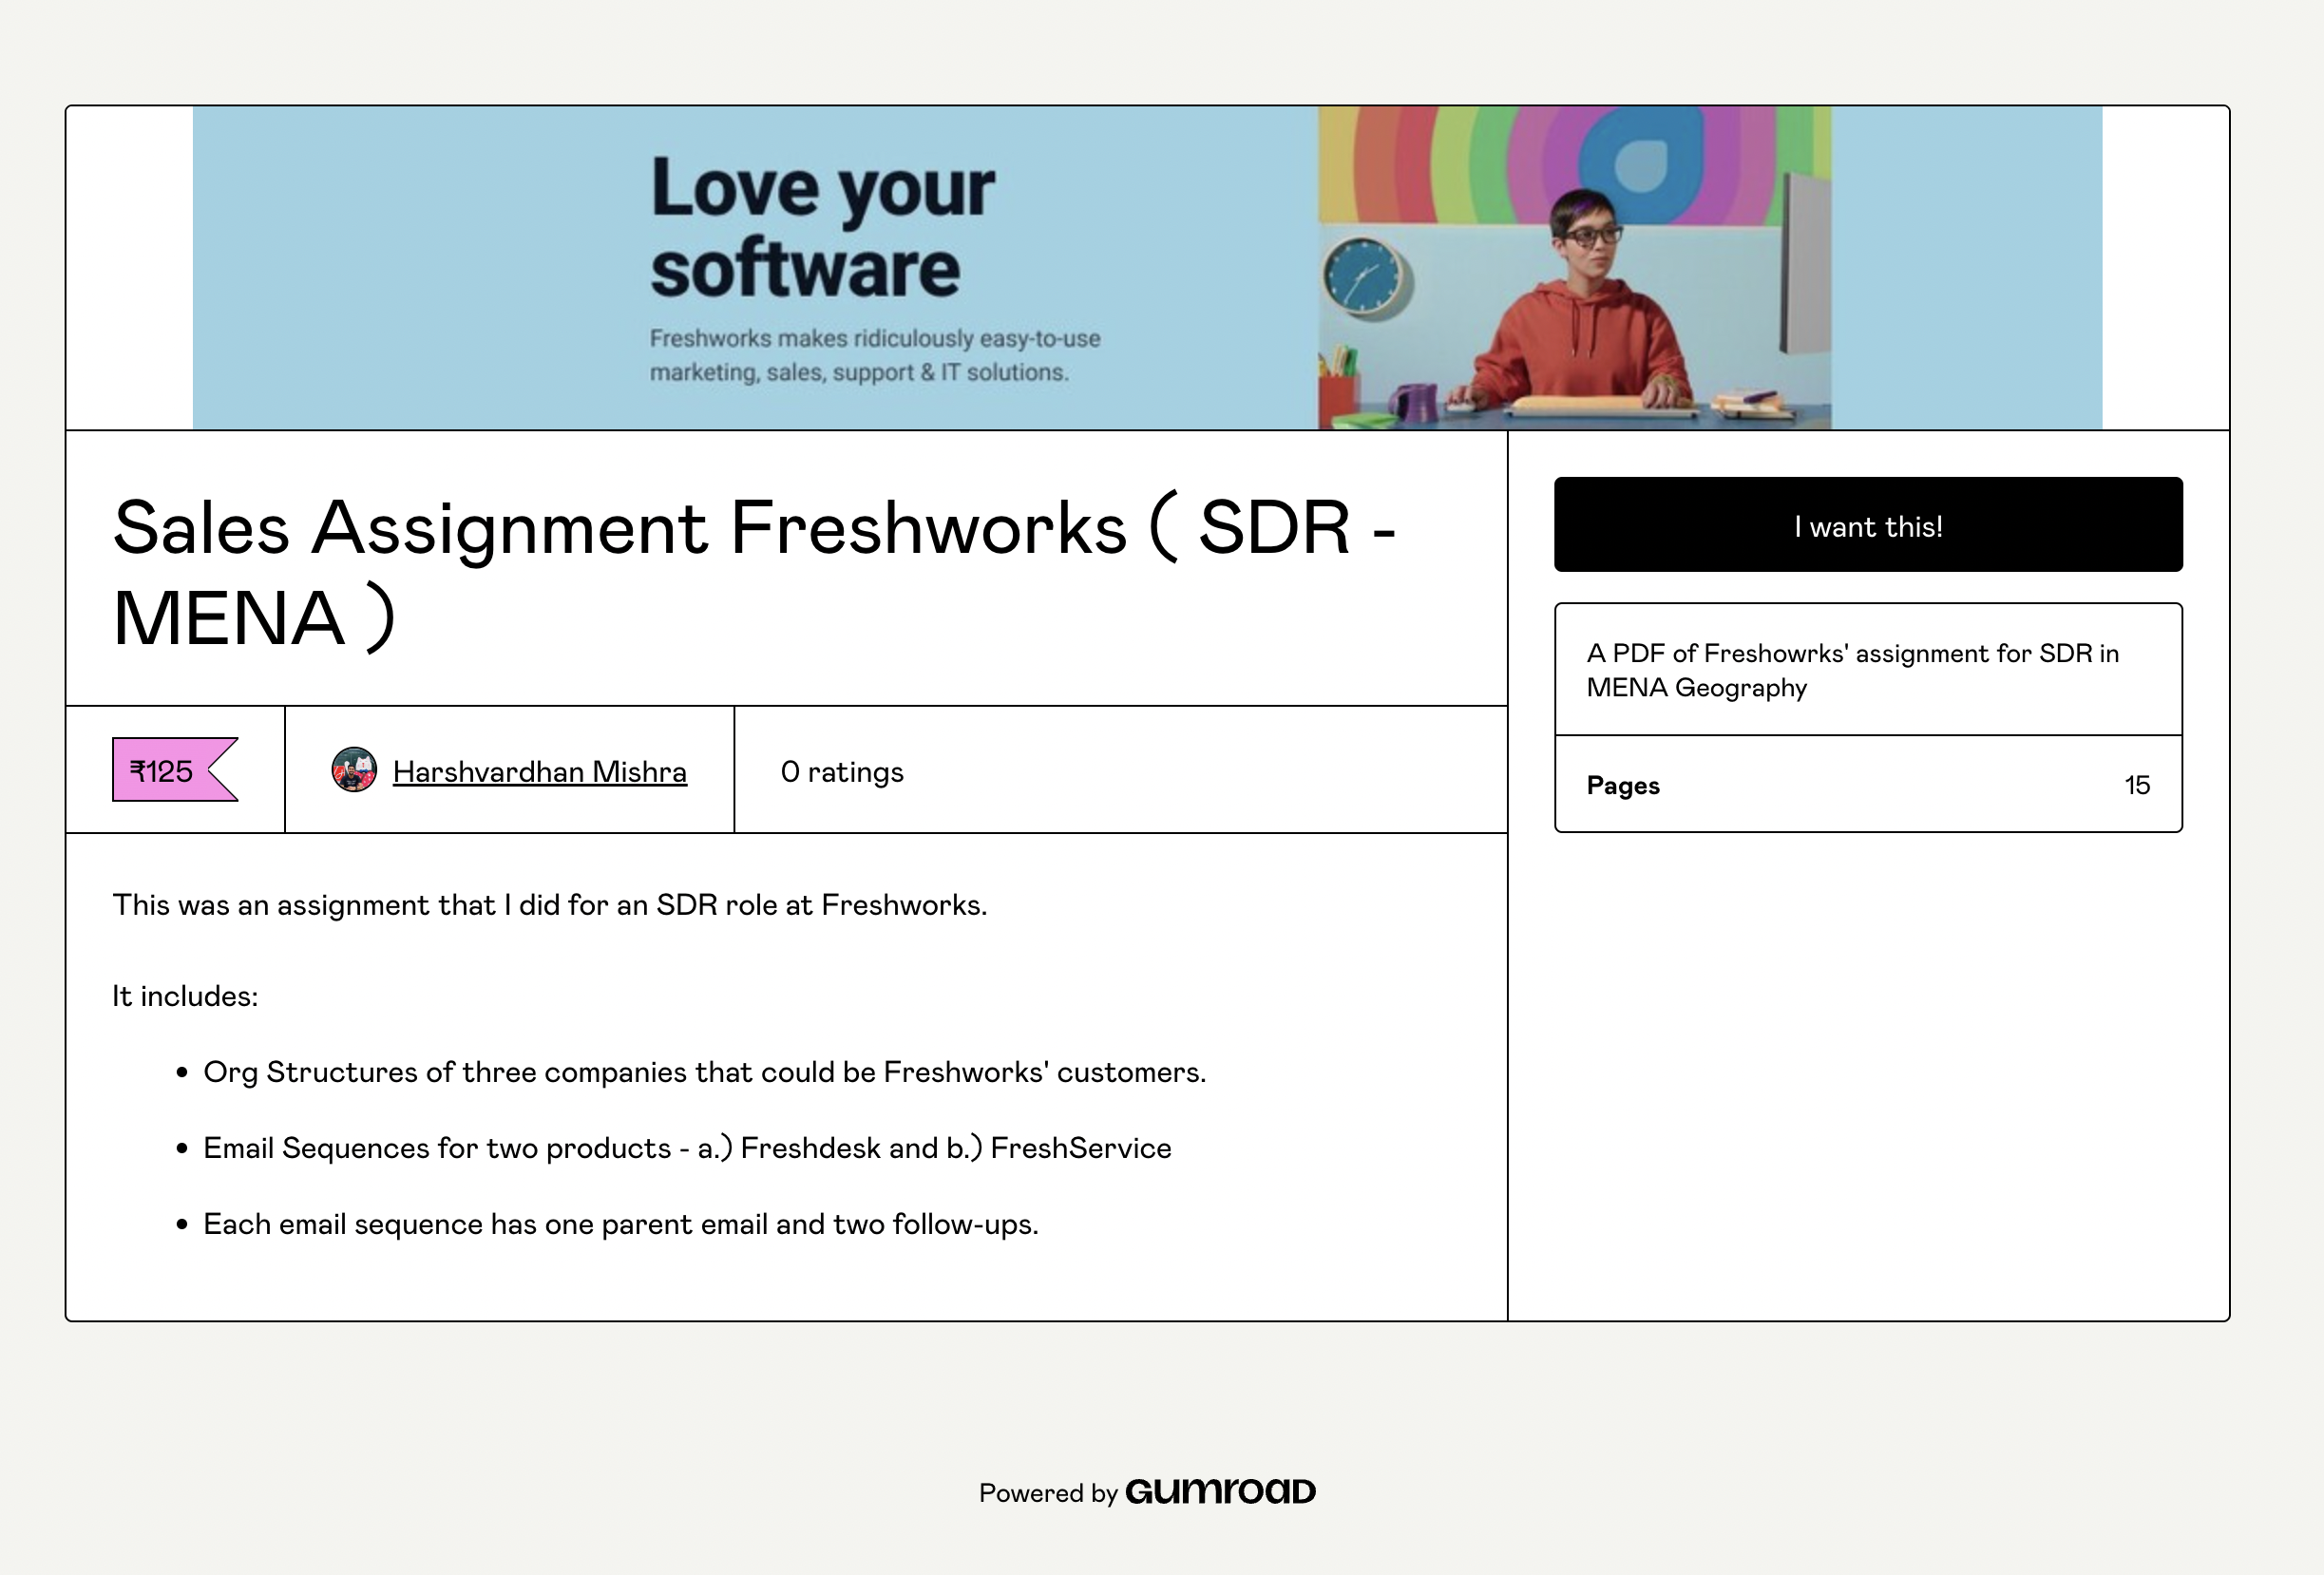This screenshot has width=2324, height=1575.
Task: Click the page count value "15"
Action: [2136, 785]
